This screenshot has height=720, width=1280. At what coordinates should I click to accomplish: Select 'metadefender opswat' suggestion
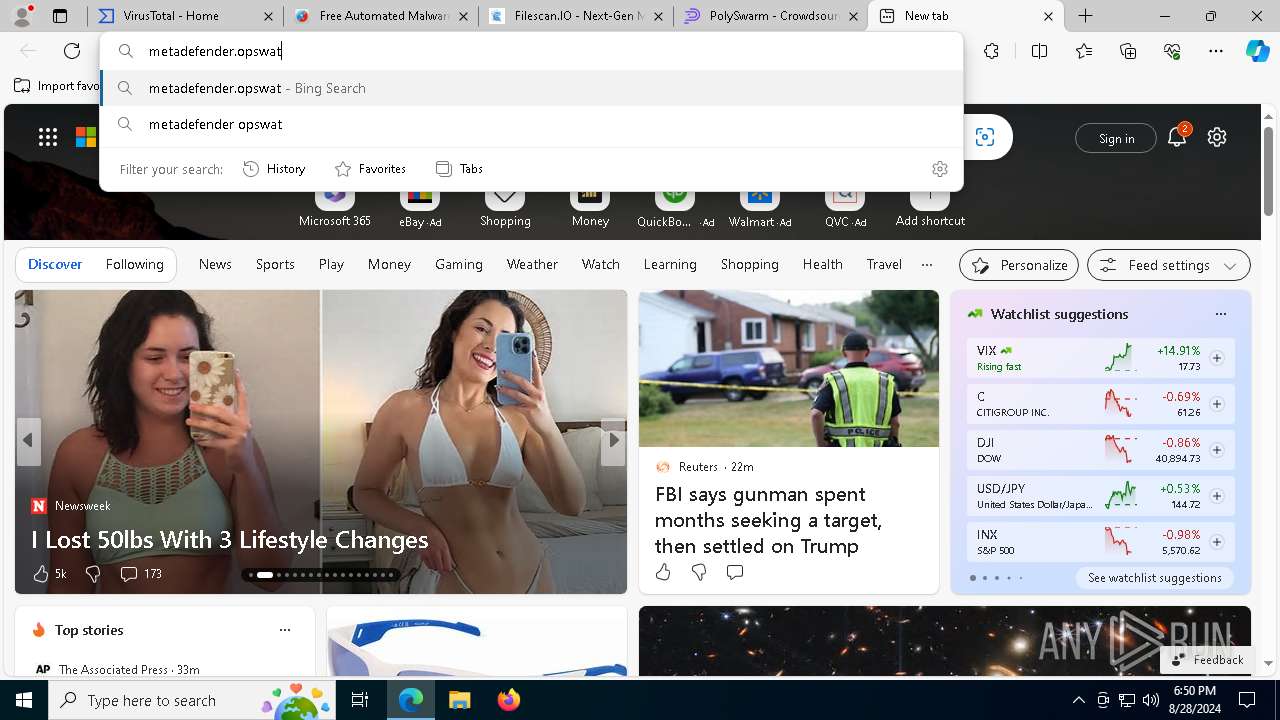(532, 124)
